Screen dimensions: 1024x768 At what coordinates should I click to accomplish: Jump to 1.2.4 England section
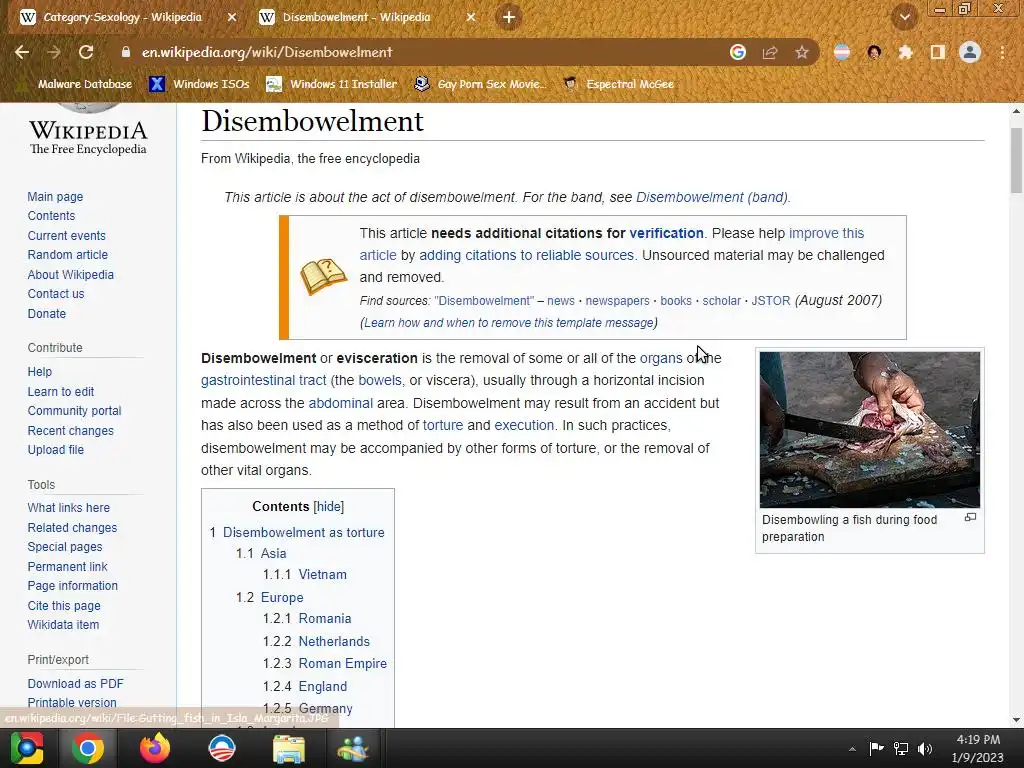(323, 687)
